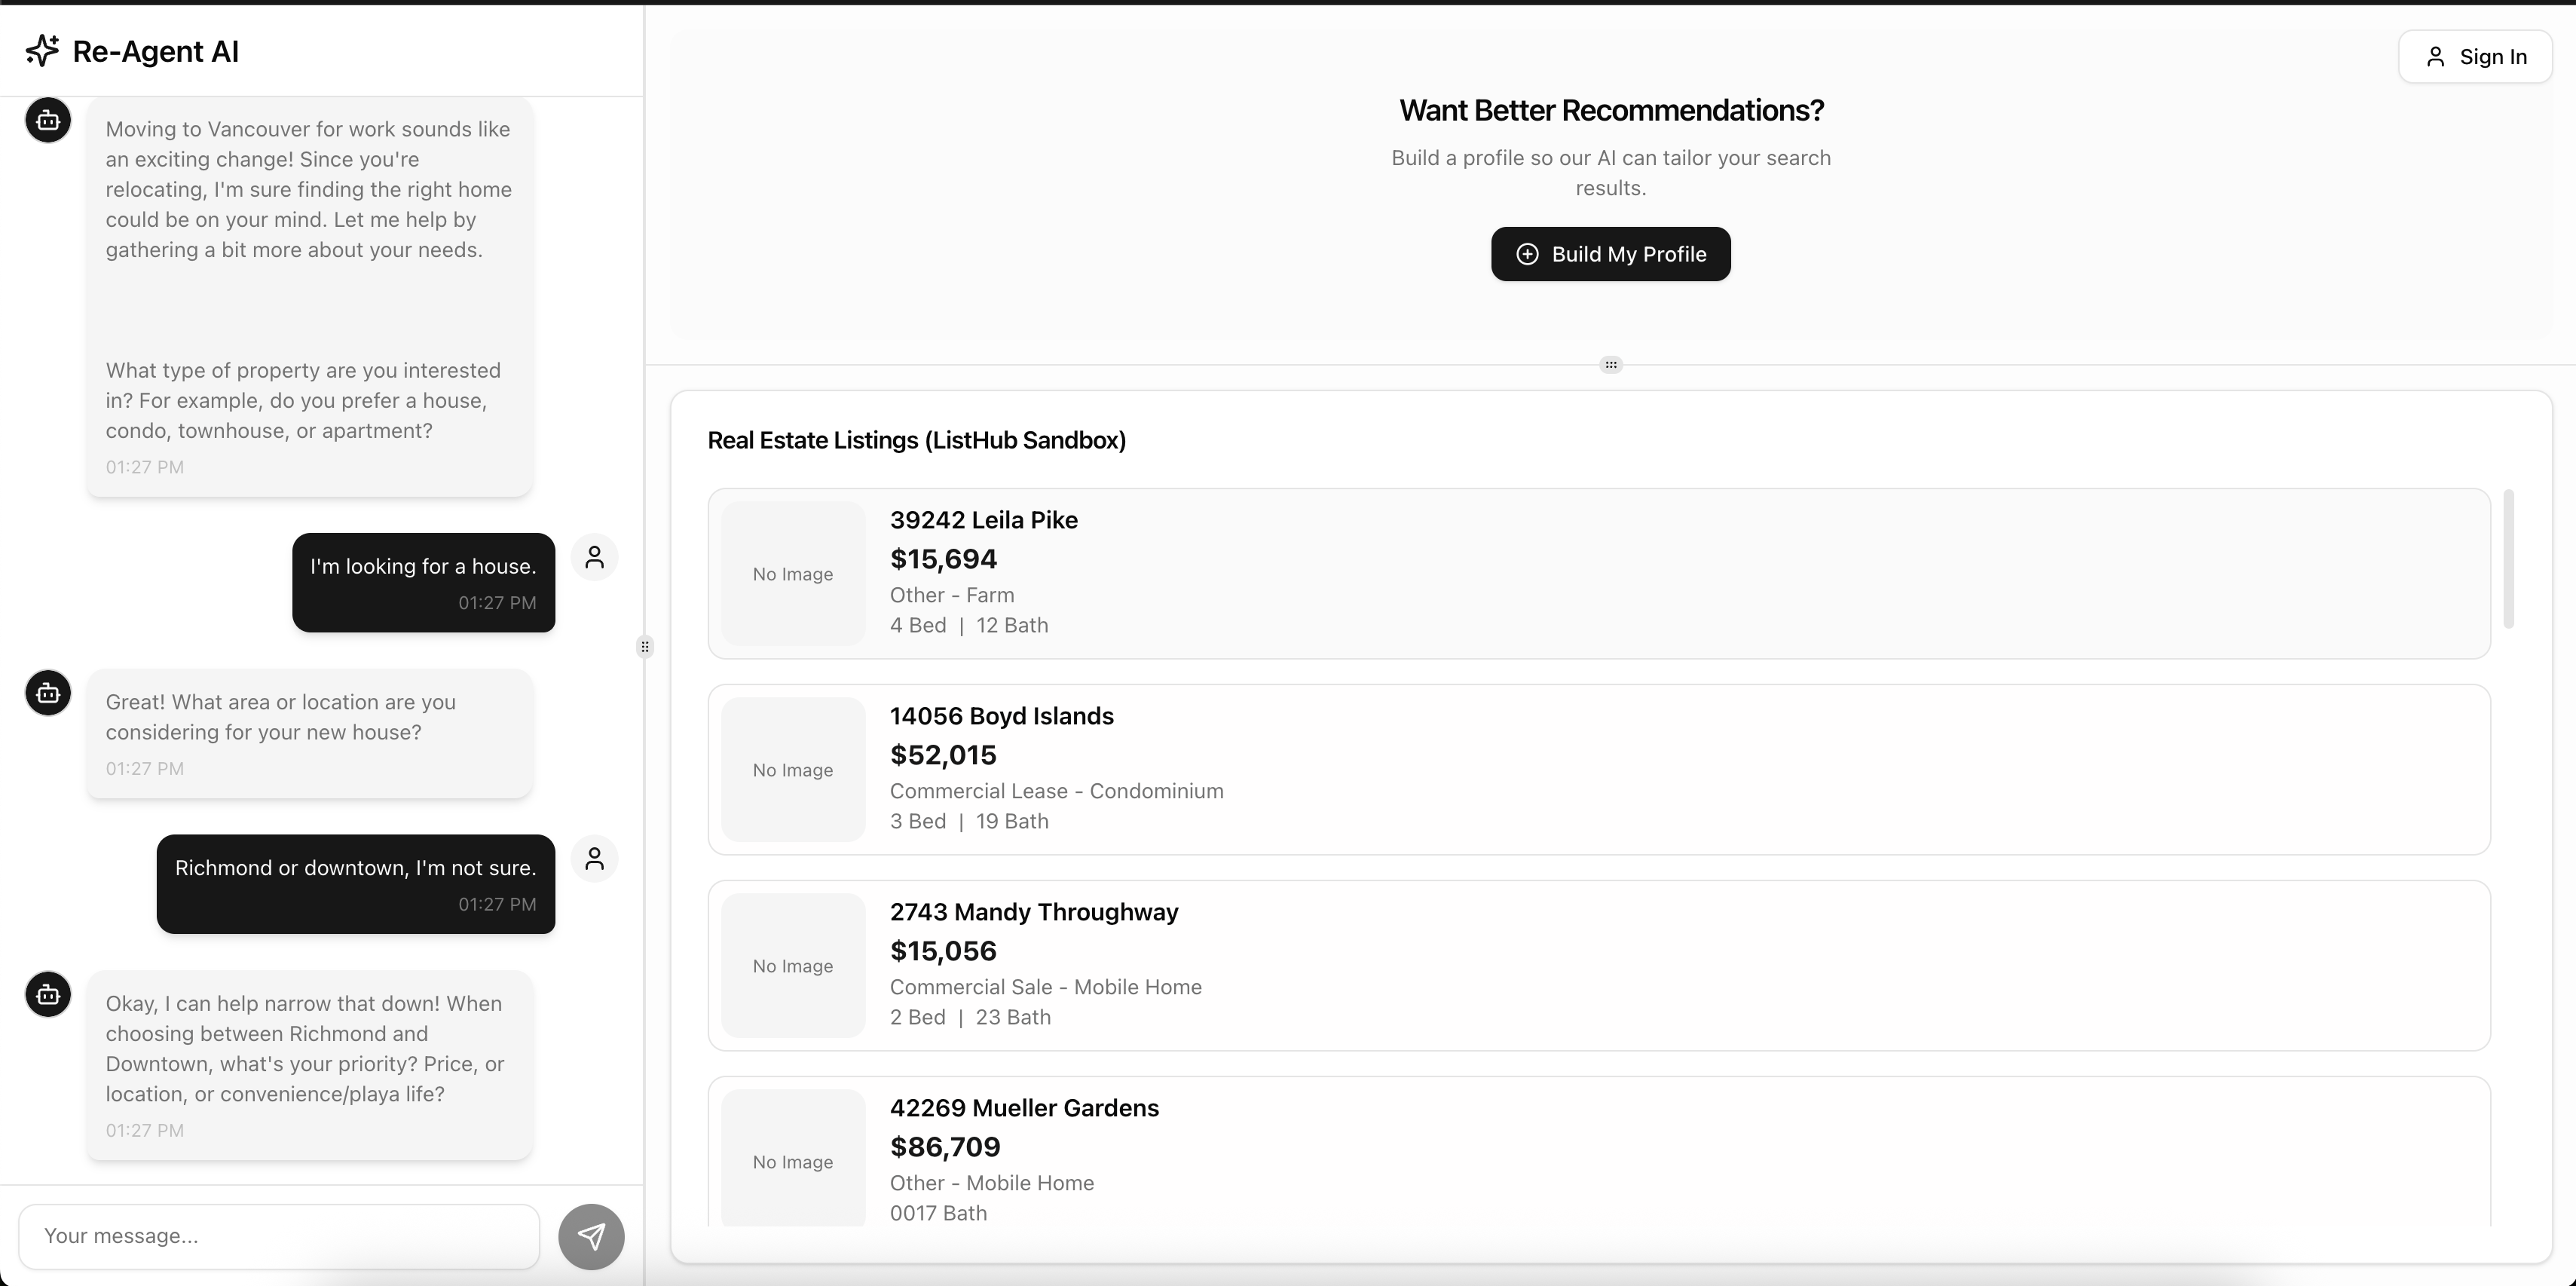Click vertical resize handle between chat and listings
Image resolution: width=2576 pixels, height=1286 pixels.
pos(645,647)
